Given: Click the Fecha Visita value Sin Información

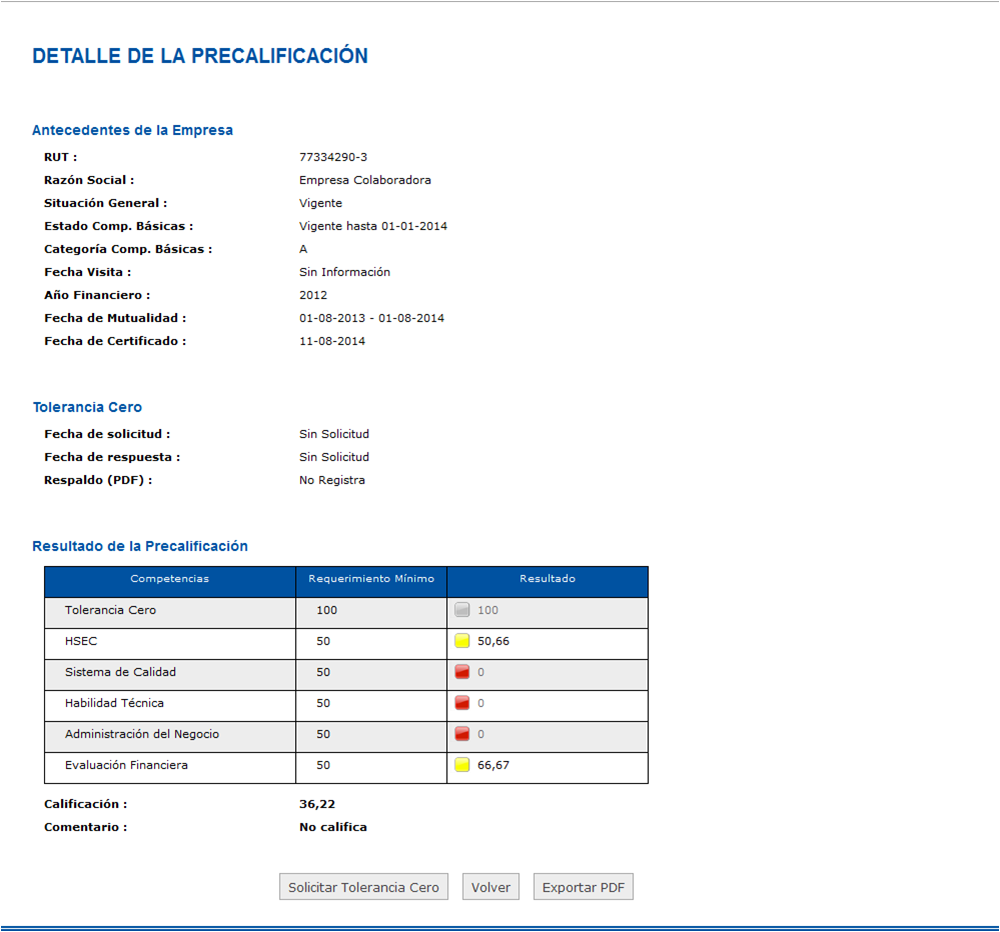Looking at the screenshot, I should coord(344,272).
